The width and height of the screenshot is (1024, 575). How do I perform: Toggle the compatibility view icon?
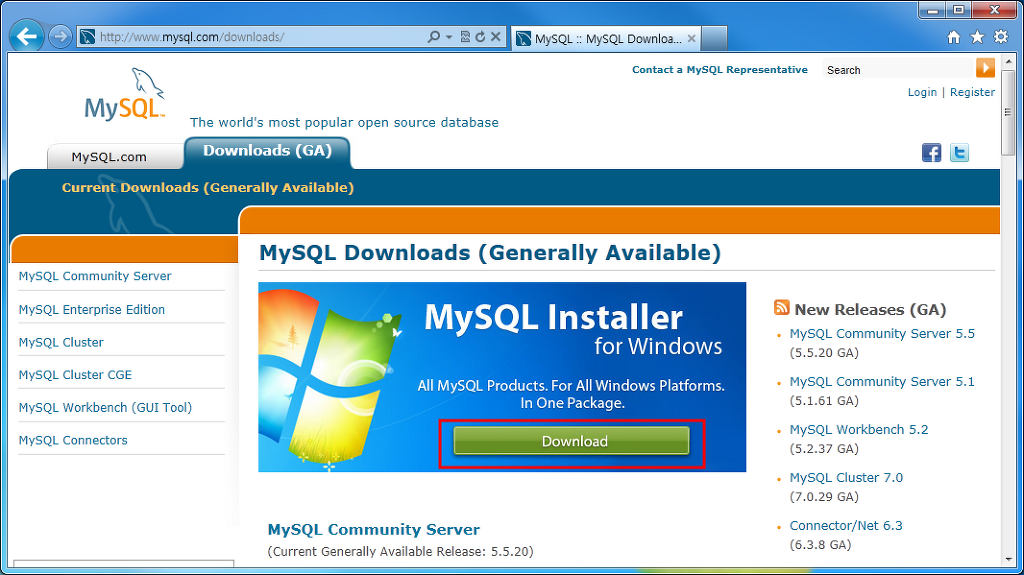pos(465,37)
